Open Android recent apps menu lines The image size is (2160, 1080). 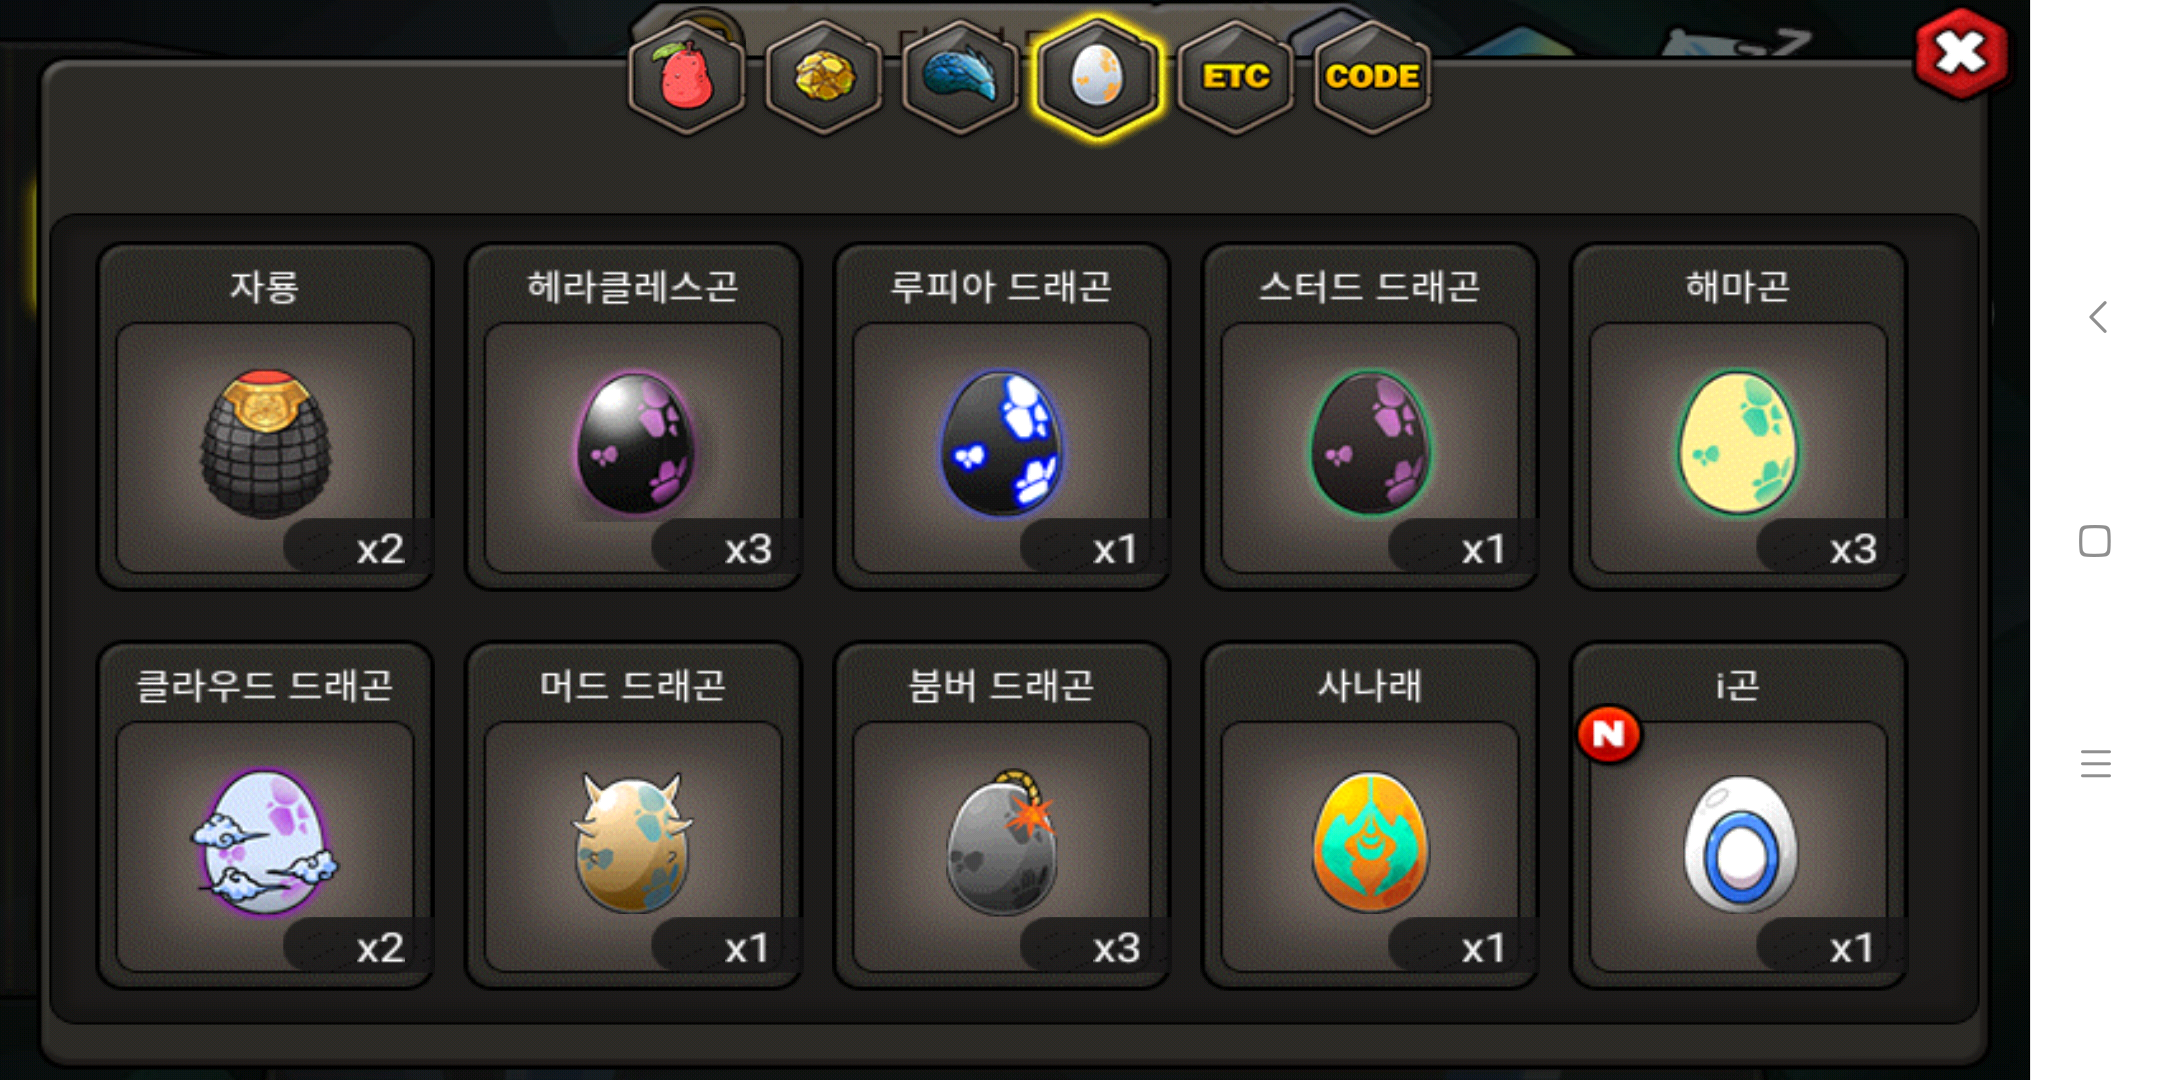[x=2095, y=764]
